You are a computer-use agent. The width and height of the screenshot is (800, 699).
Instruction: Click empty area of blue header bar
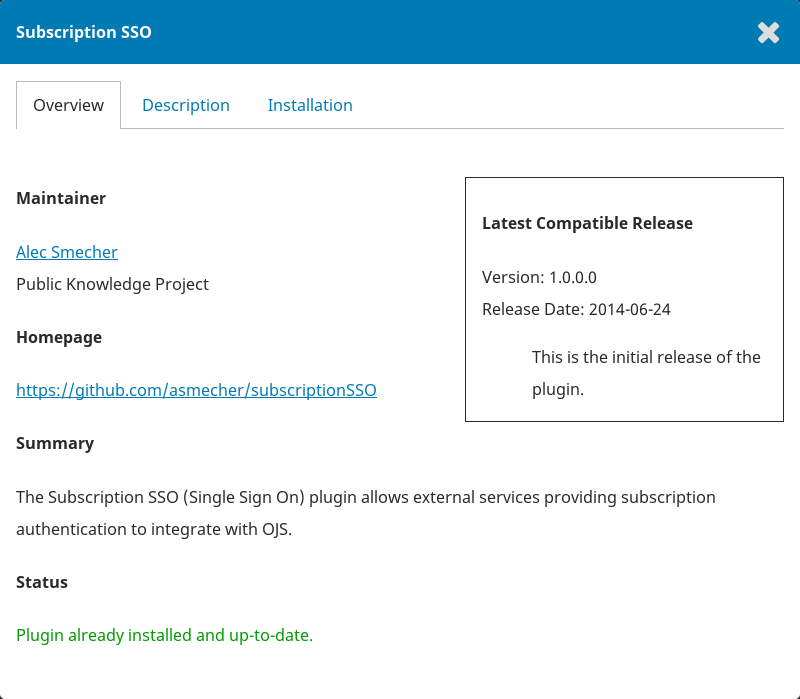(x=450, y=32)
